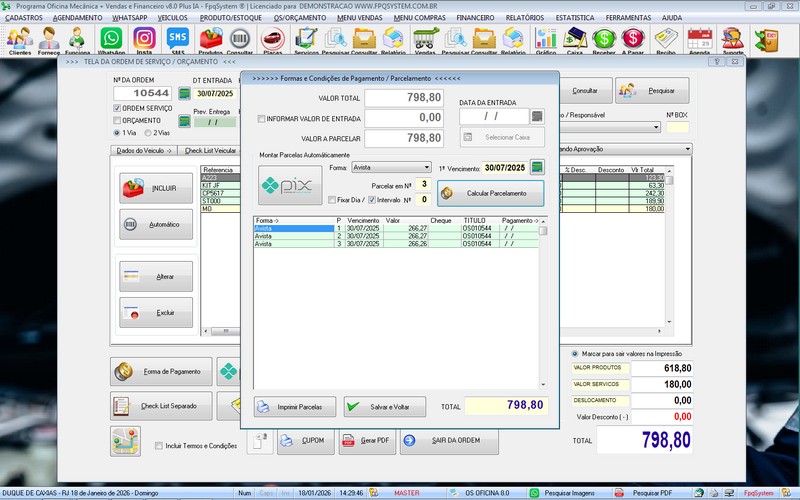The image size is (800, 500).
Task: Open the WhatsApp toolbar icon
Action: coord(111,38)
